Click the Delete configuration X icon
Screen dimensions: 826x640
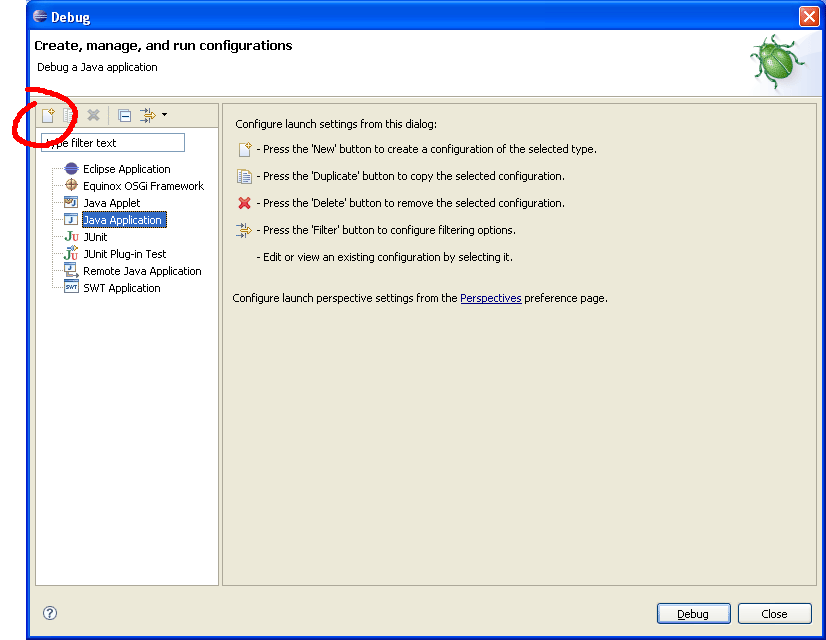point(93,116)
